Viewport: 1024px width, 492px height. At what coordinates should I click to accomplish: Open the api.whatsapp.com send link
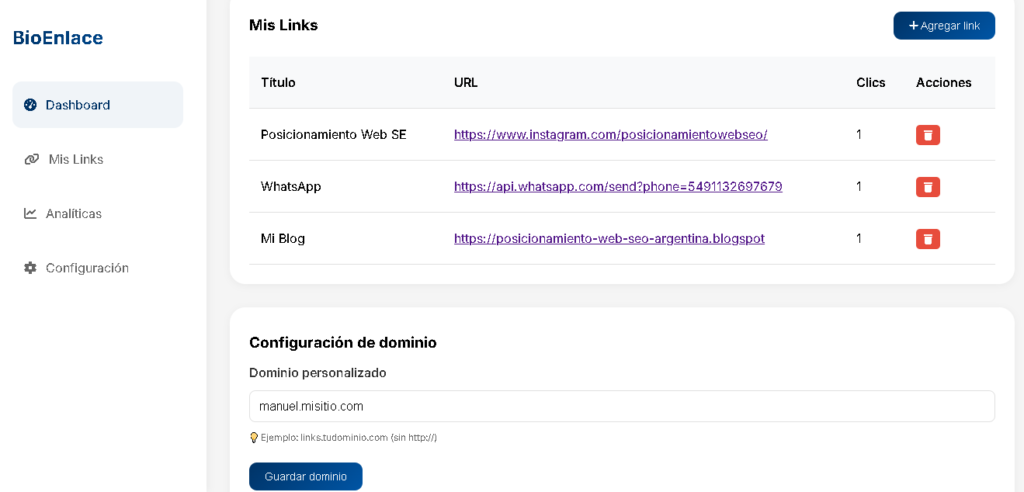pos(618,186)
